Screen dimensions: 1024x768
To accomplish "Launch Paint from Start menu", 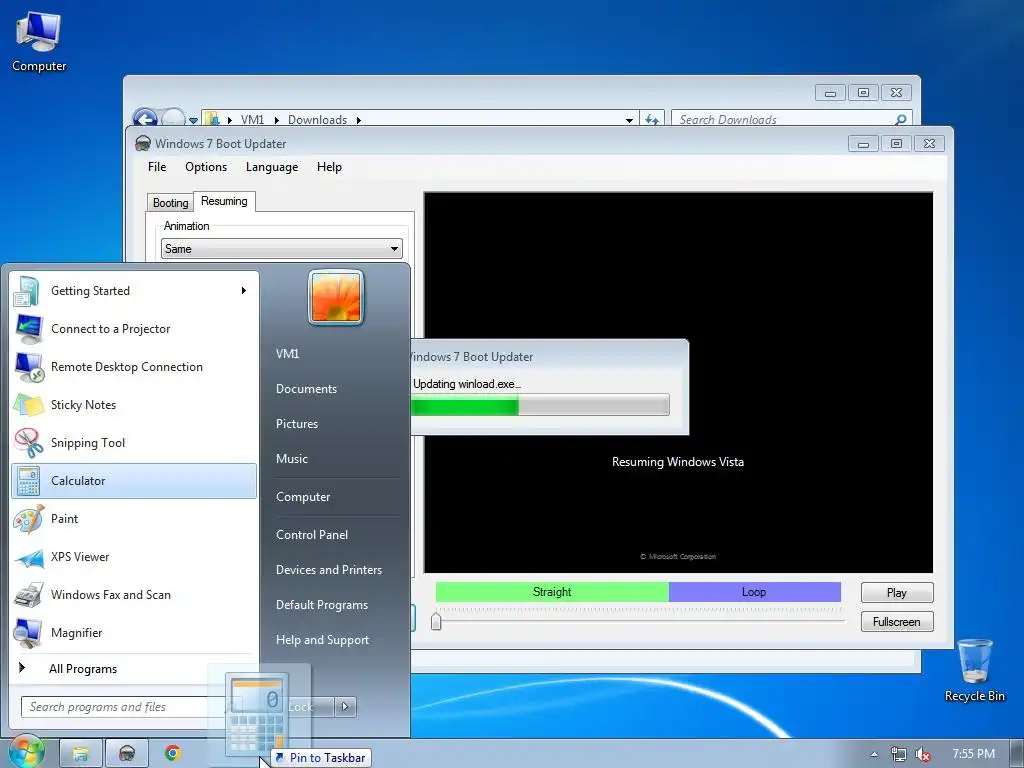I will [134, 519].
